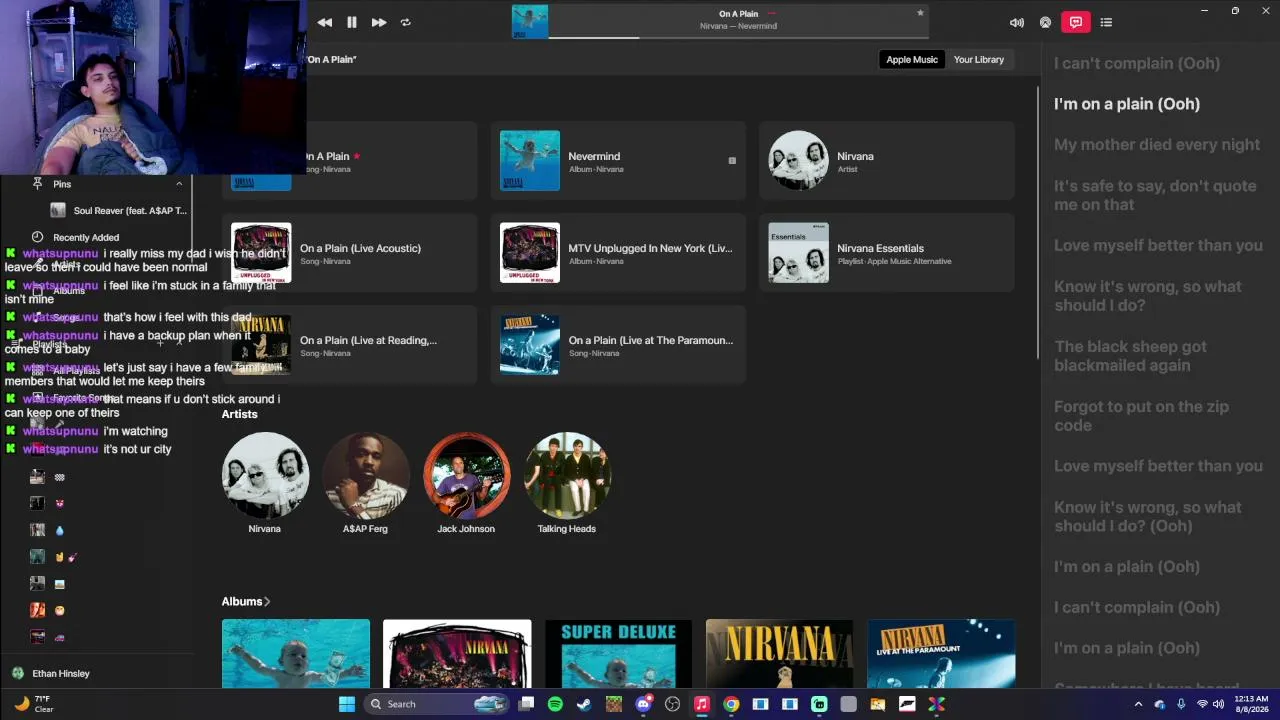Open the Windows Start menu
The width and height of the screenshot is (1280, 720).
tap(347, 704)
